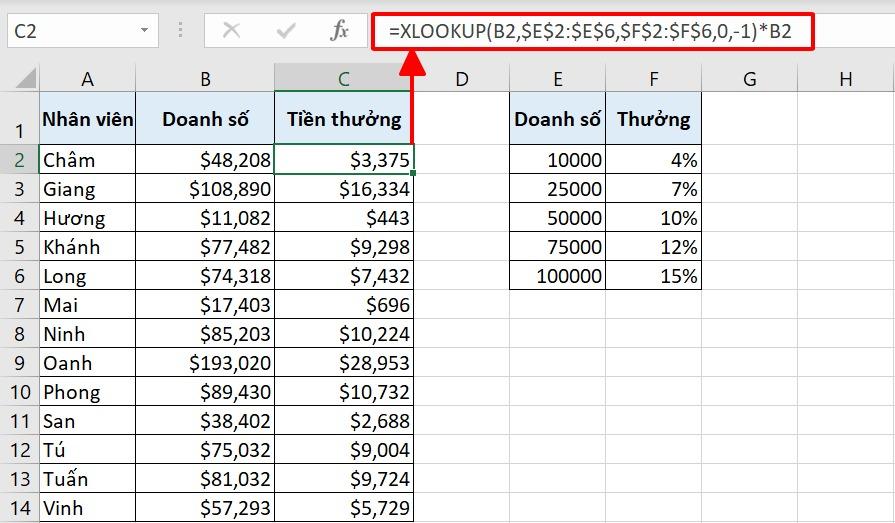Screen dimensions: 895x523
Task: Select cell with name Châm
Action: point(87,159)
